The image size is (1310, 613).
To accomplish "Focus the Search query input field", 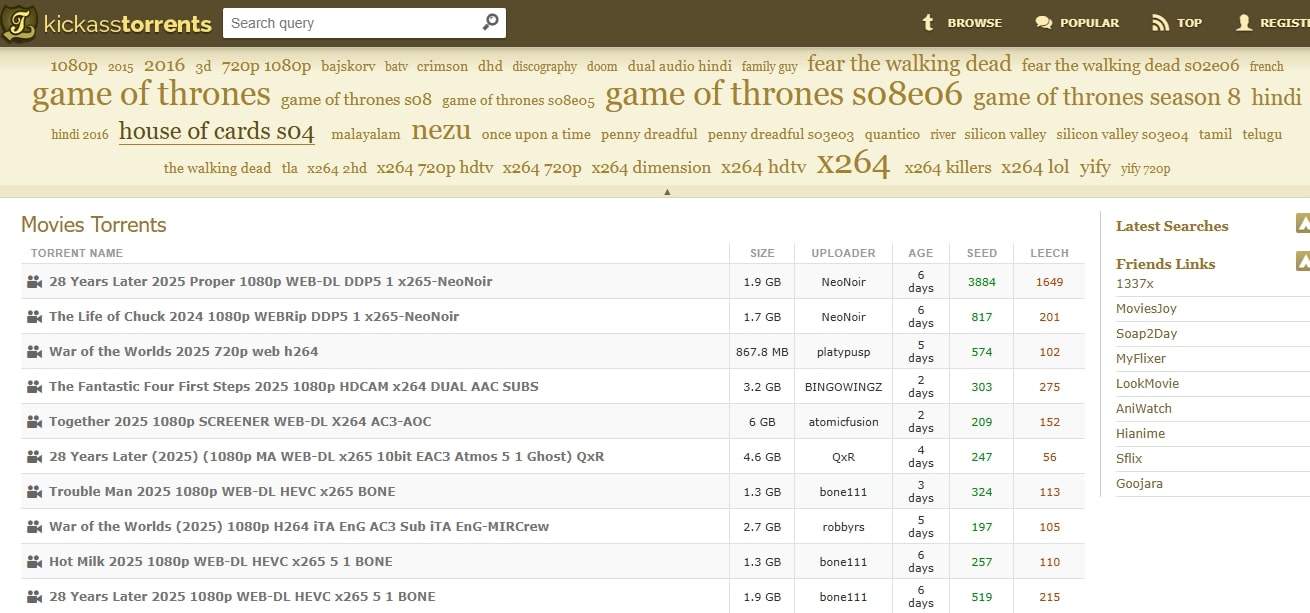I will click(x=352, y=23).
